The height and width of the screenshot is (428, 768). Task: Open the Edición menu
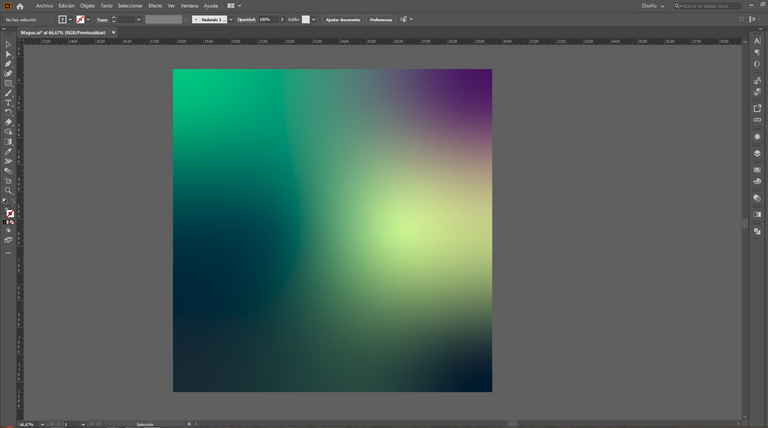pos(67,6)
